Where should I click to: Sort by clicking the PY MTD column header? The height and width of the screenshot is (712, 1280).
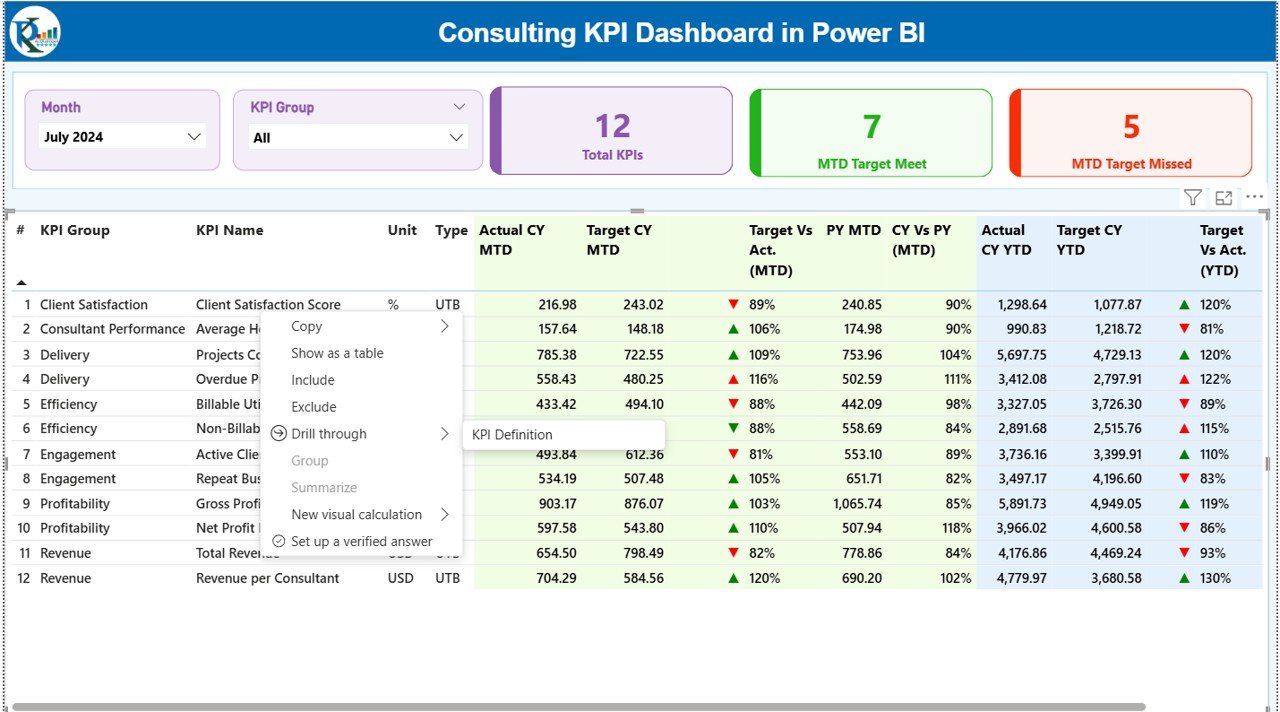[x=852, y=230]
